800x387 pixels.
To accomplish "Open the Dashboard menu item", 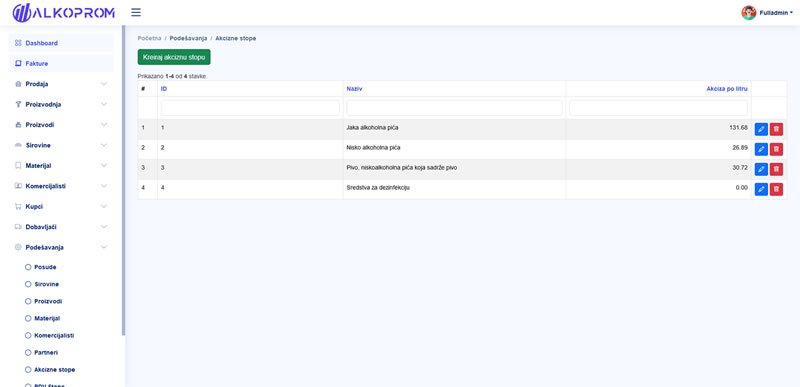I will (61, 43).
